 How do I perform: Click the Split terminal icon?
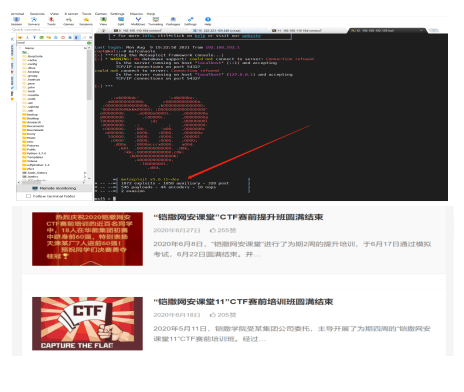pyautogui.click(x=121, y=21)
